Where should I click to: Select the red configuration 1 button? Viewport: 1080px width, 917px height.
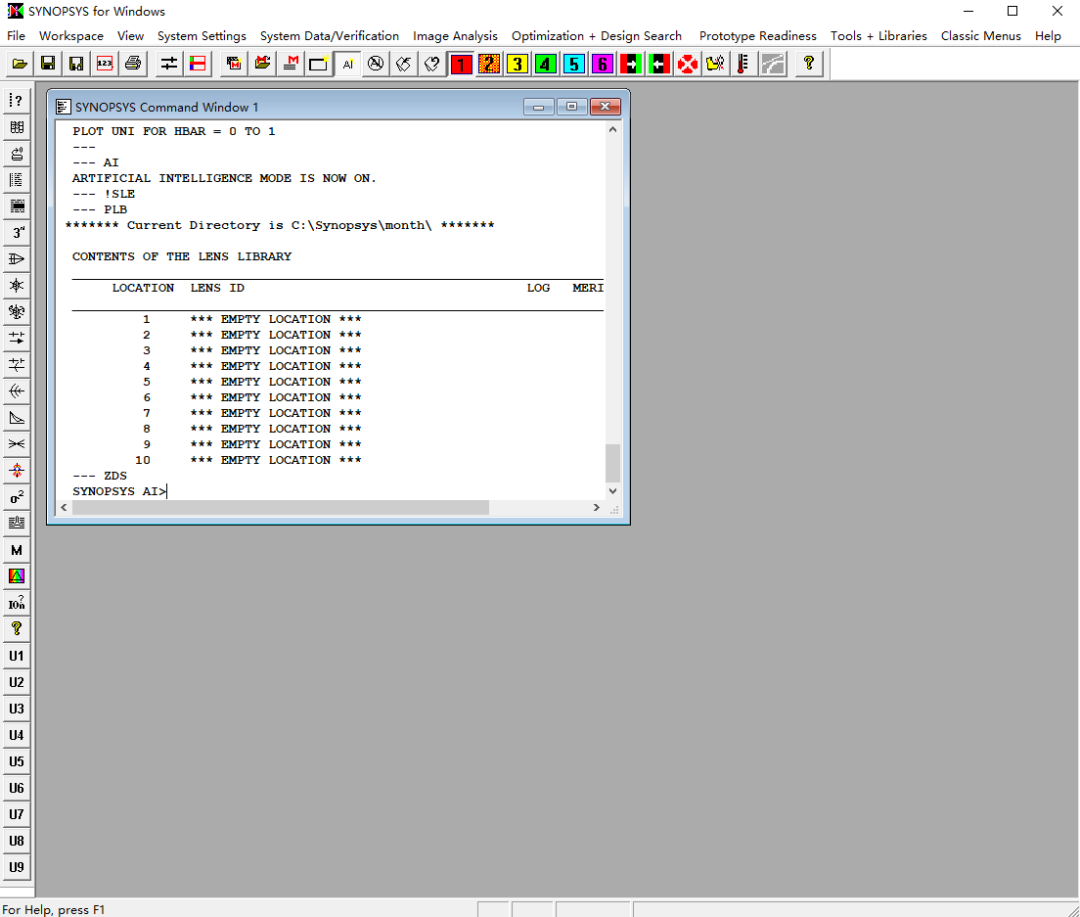[x=461, y=64]
